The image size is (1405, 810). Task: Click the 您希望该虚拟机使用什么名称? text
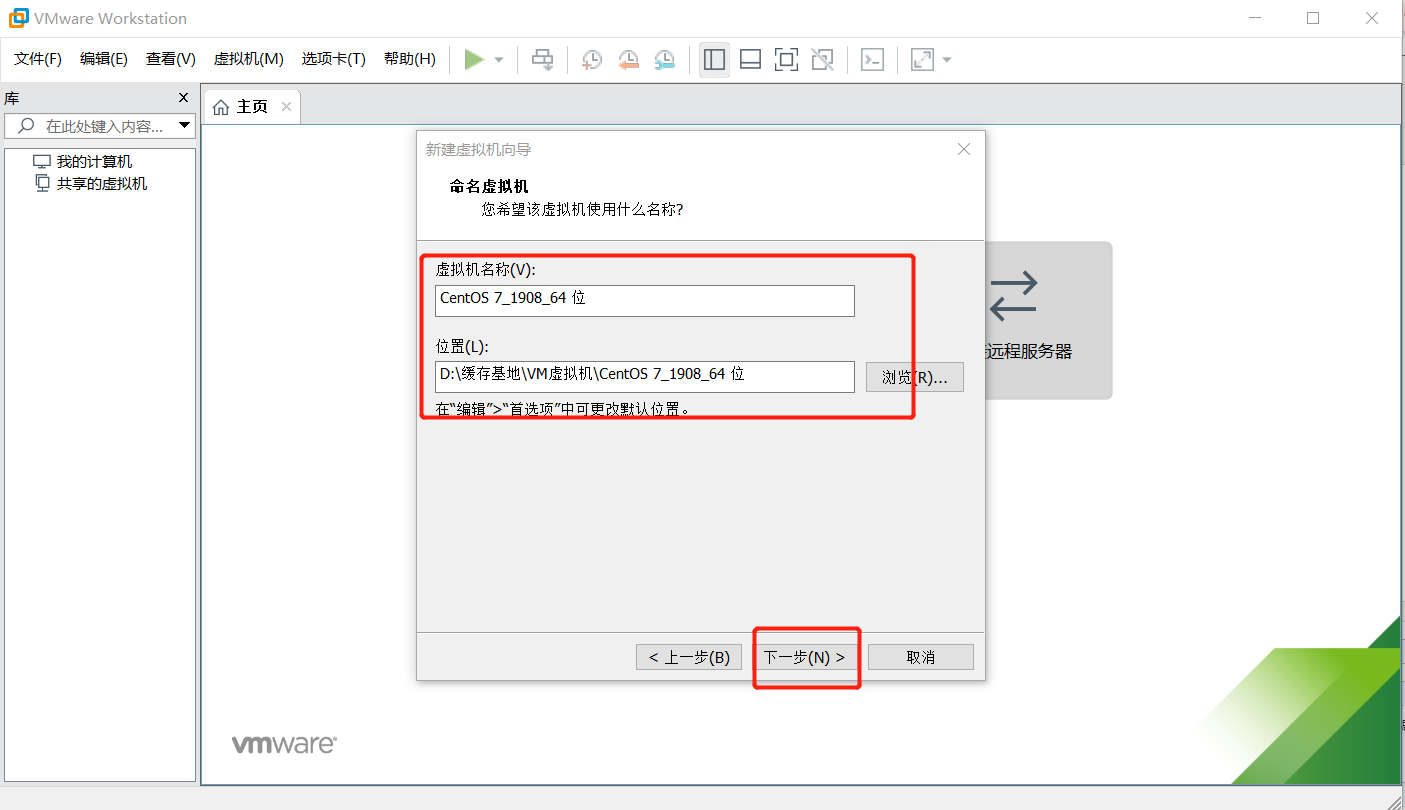pyautogui.click(x=583, y=209)
